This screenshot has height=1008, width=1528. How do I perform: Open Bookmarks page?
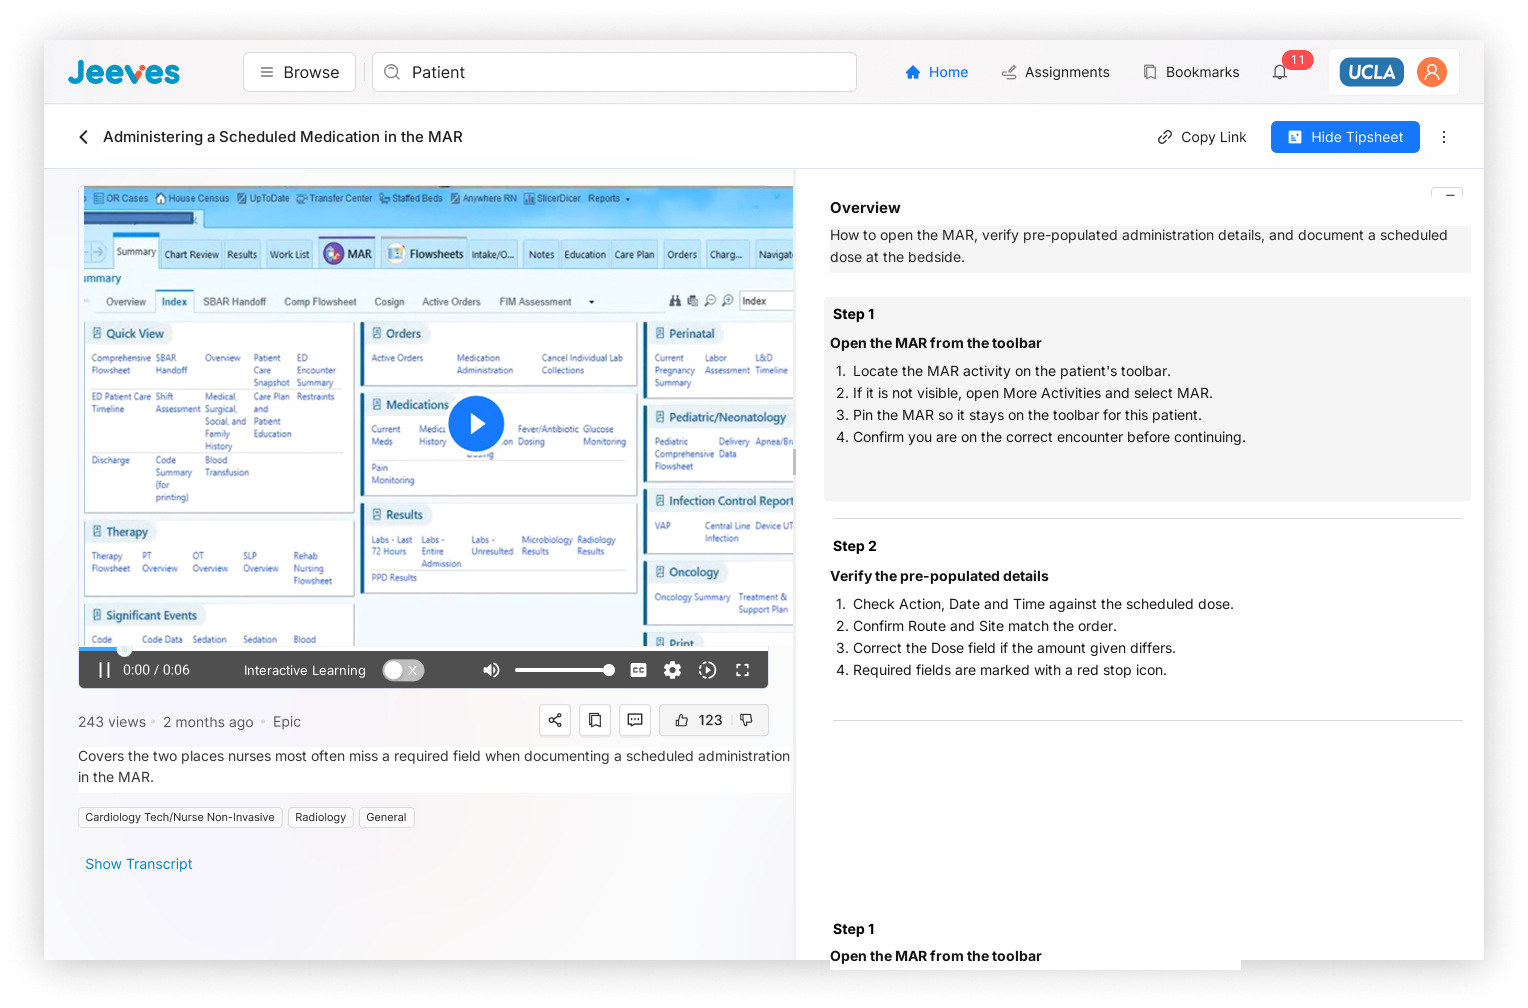pos(1190,72)
